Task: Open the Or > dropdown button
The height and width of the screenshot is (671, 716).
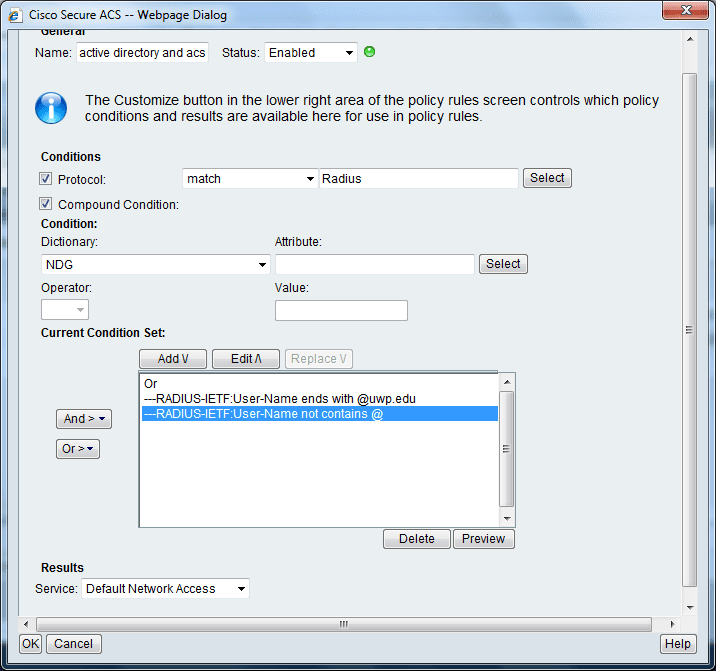Action: click(x=78, y=449)
